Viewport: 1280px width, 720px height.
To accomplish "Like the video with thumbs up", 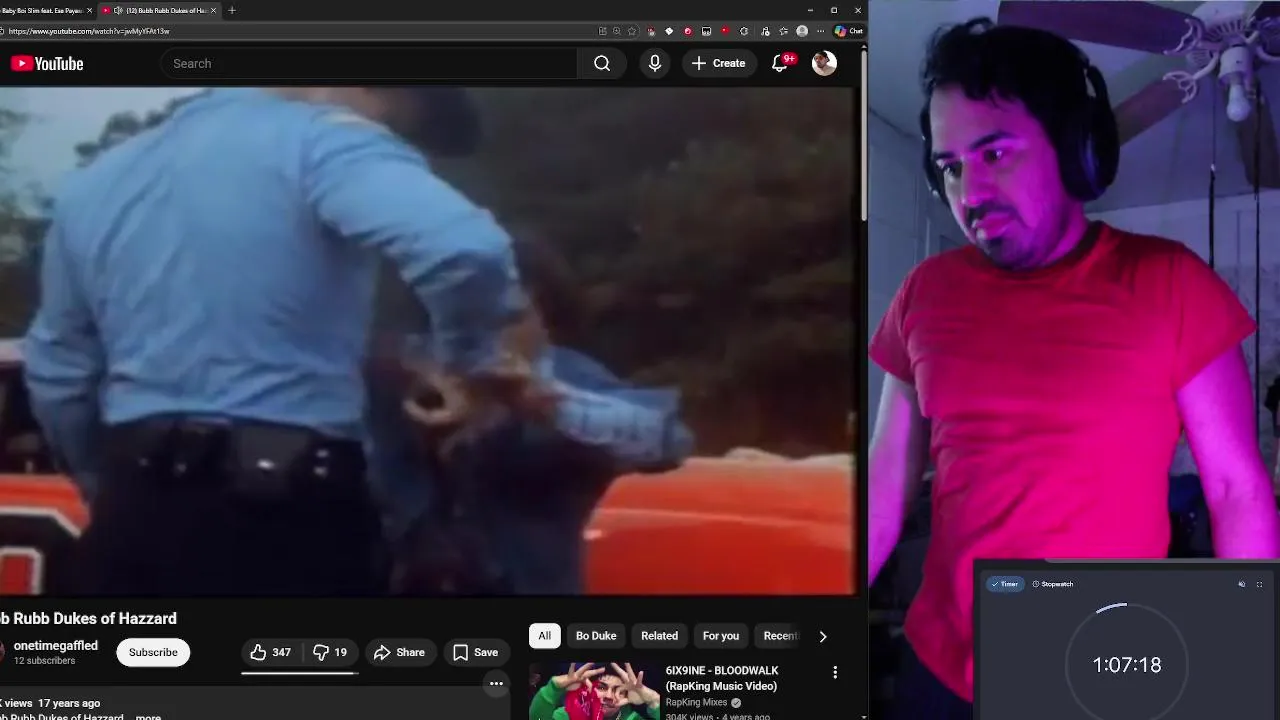I will (271, 652).
